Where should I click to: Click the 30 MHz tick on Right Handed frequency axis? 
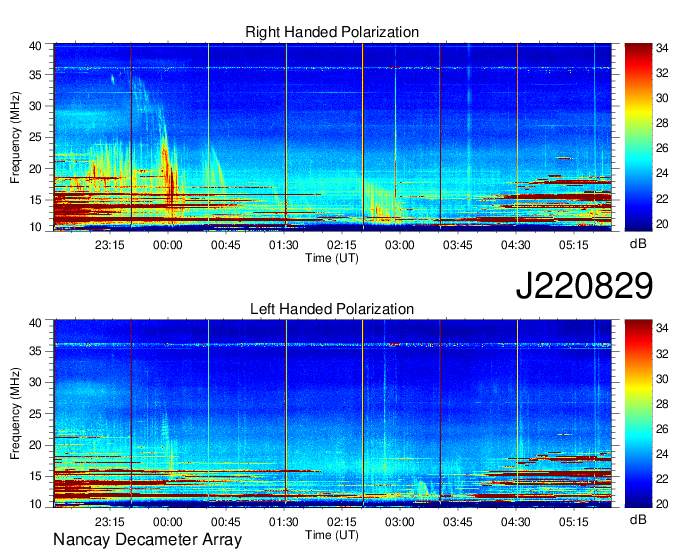point(35,106)
